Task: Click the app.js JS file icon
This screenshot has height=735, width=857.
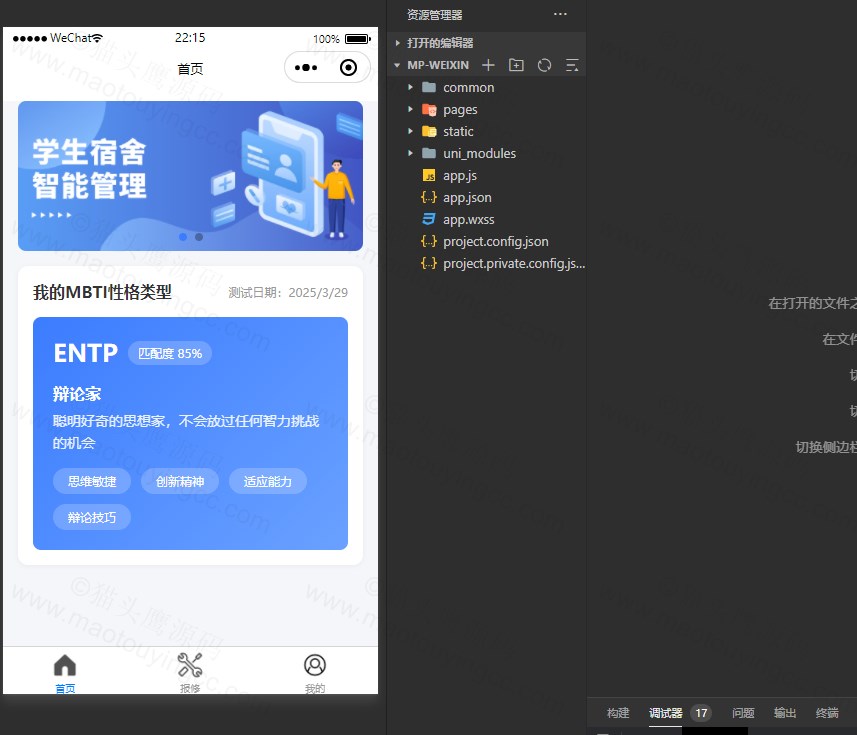Action: pyautogui.click(x=429, y=175)
